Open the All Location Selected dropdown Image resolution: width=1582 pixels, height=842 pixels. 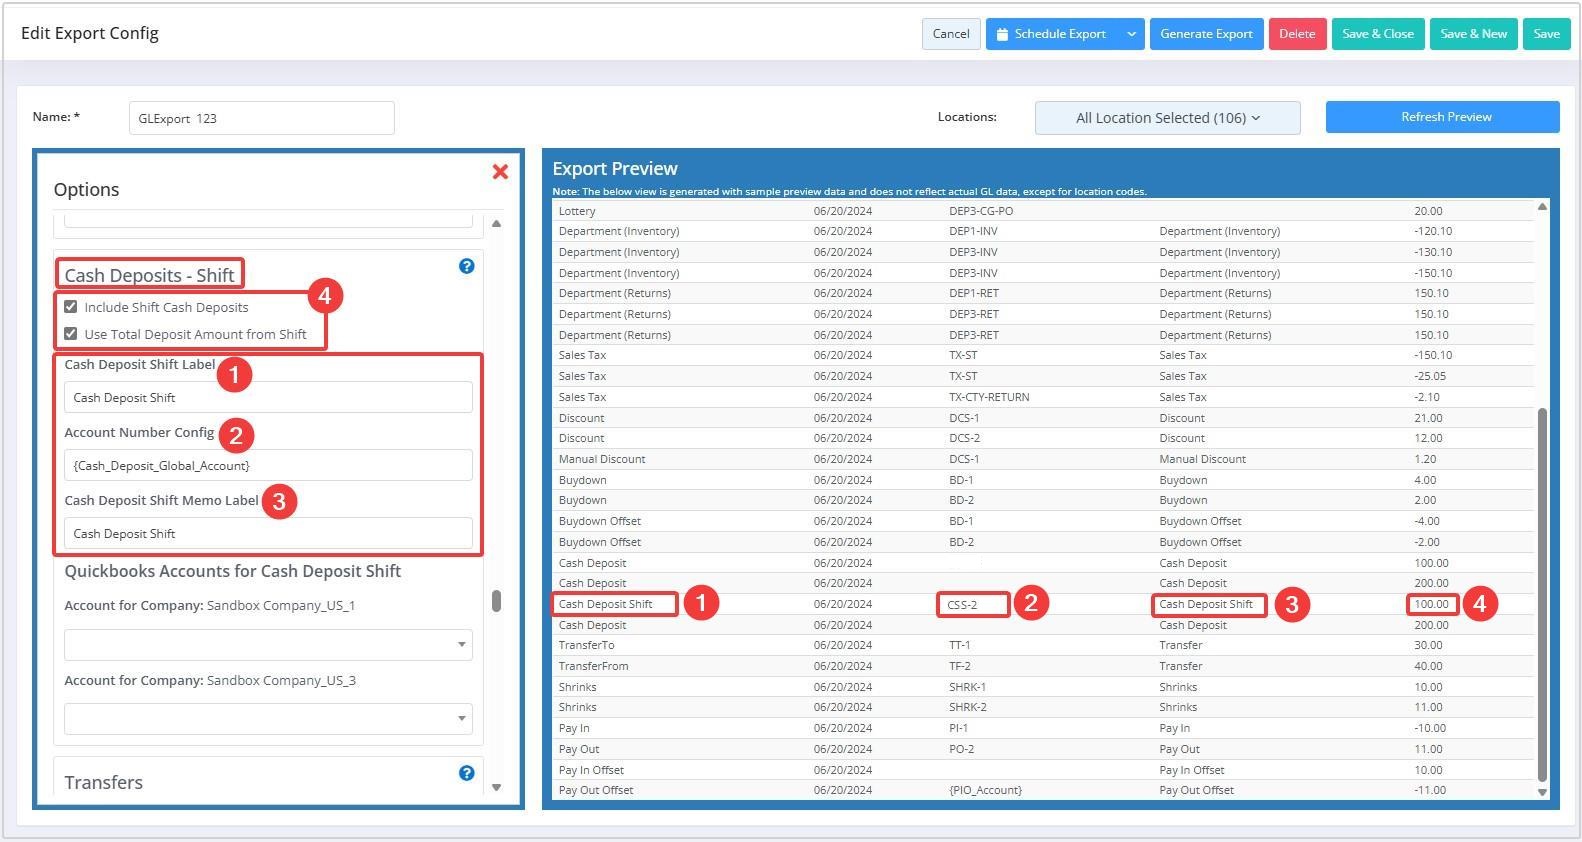pos(1167,118)
